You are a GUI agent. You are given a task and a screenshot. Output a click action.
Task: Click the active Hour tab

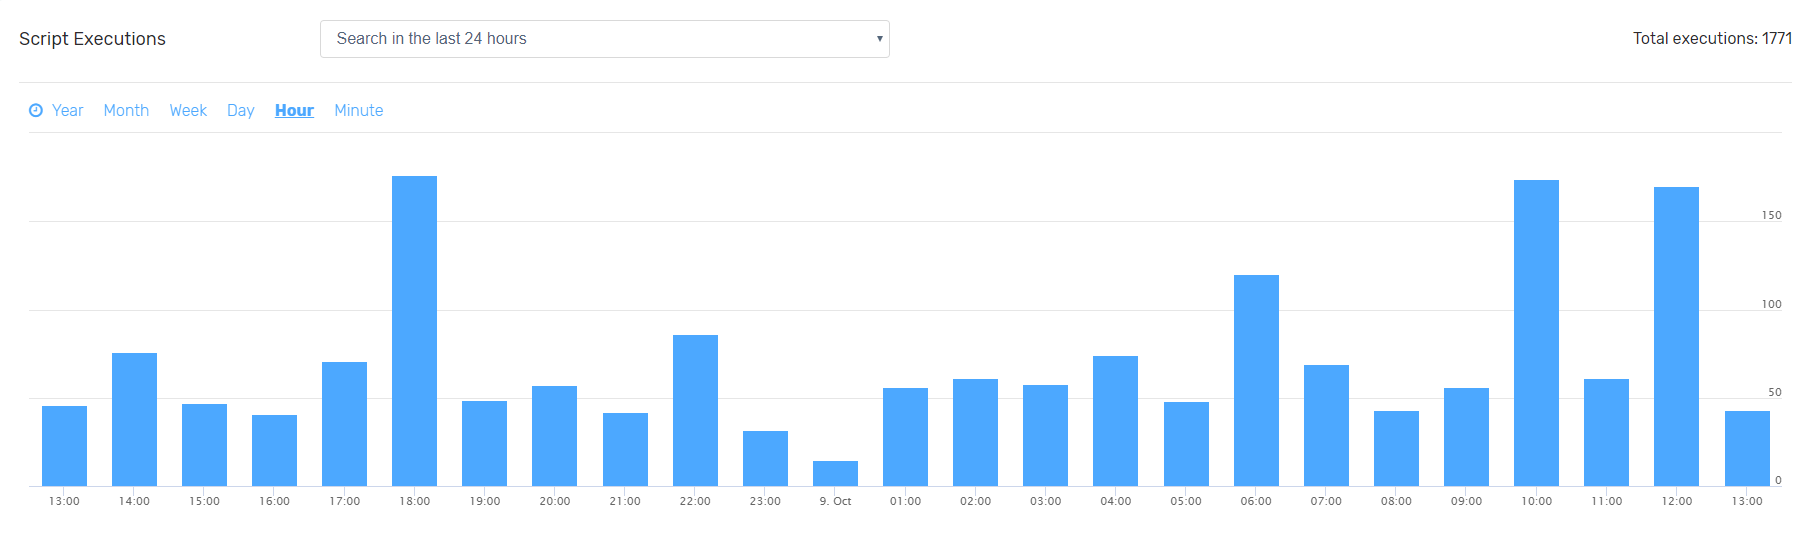click(294, 111)
